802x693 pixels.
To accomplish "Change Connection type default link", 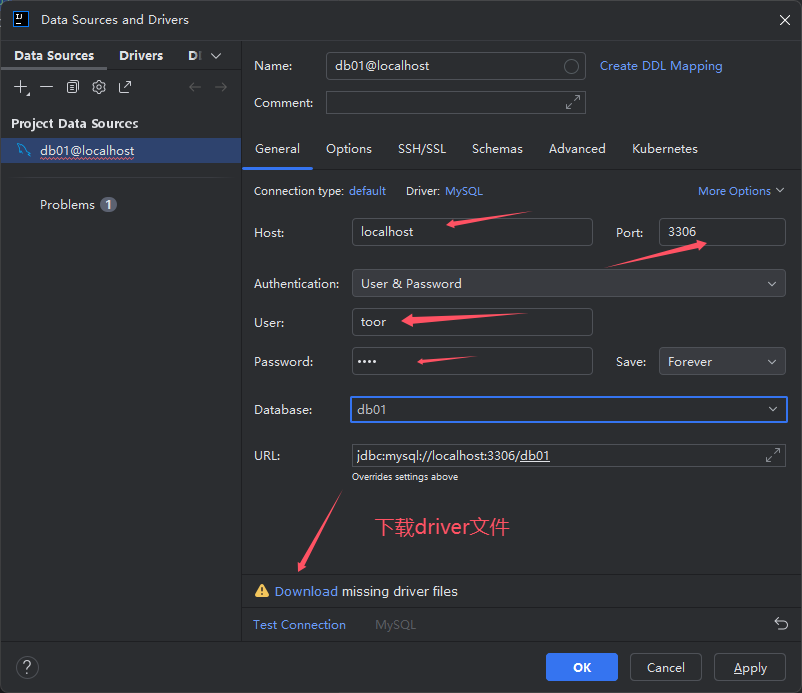I will coord(367,191).
